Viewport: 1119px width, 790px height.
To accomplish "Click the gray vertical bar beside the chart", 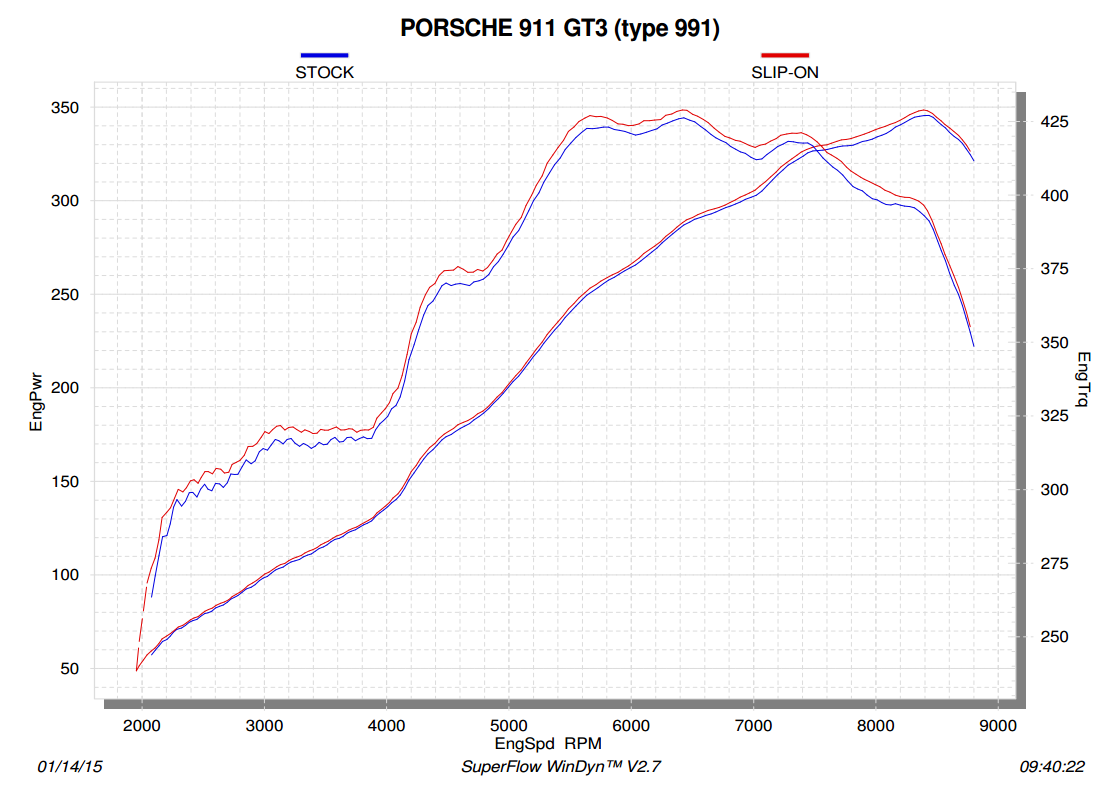I will [1022, 400].
